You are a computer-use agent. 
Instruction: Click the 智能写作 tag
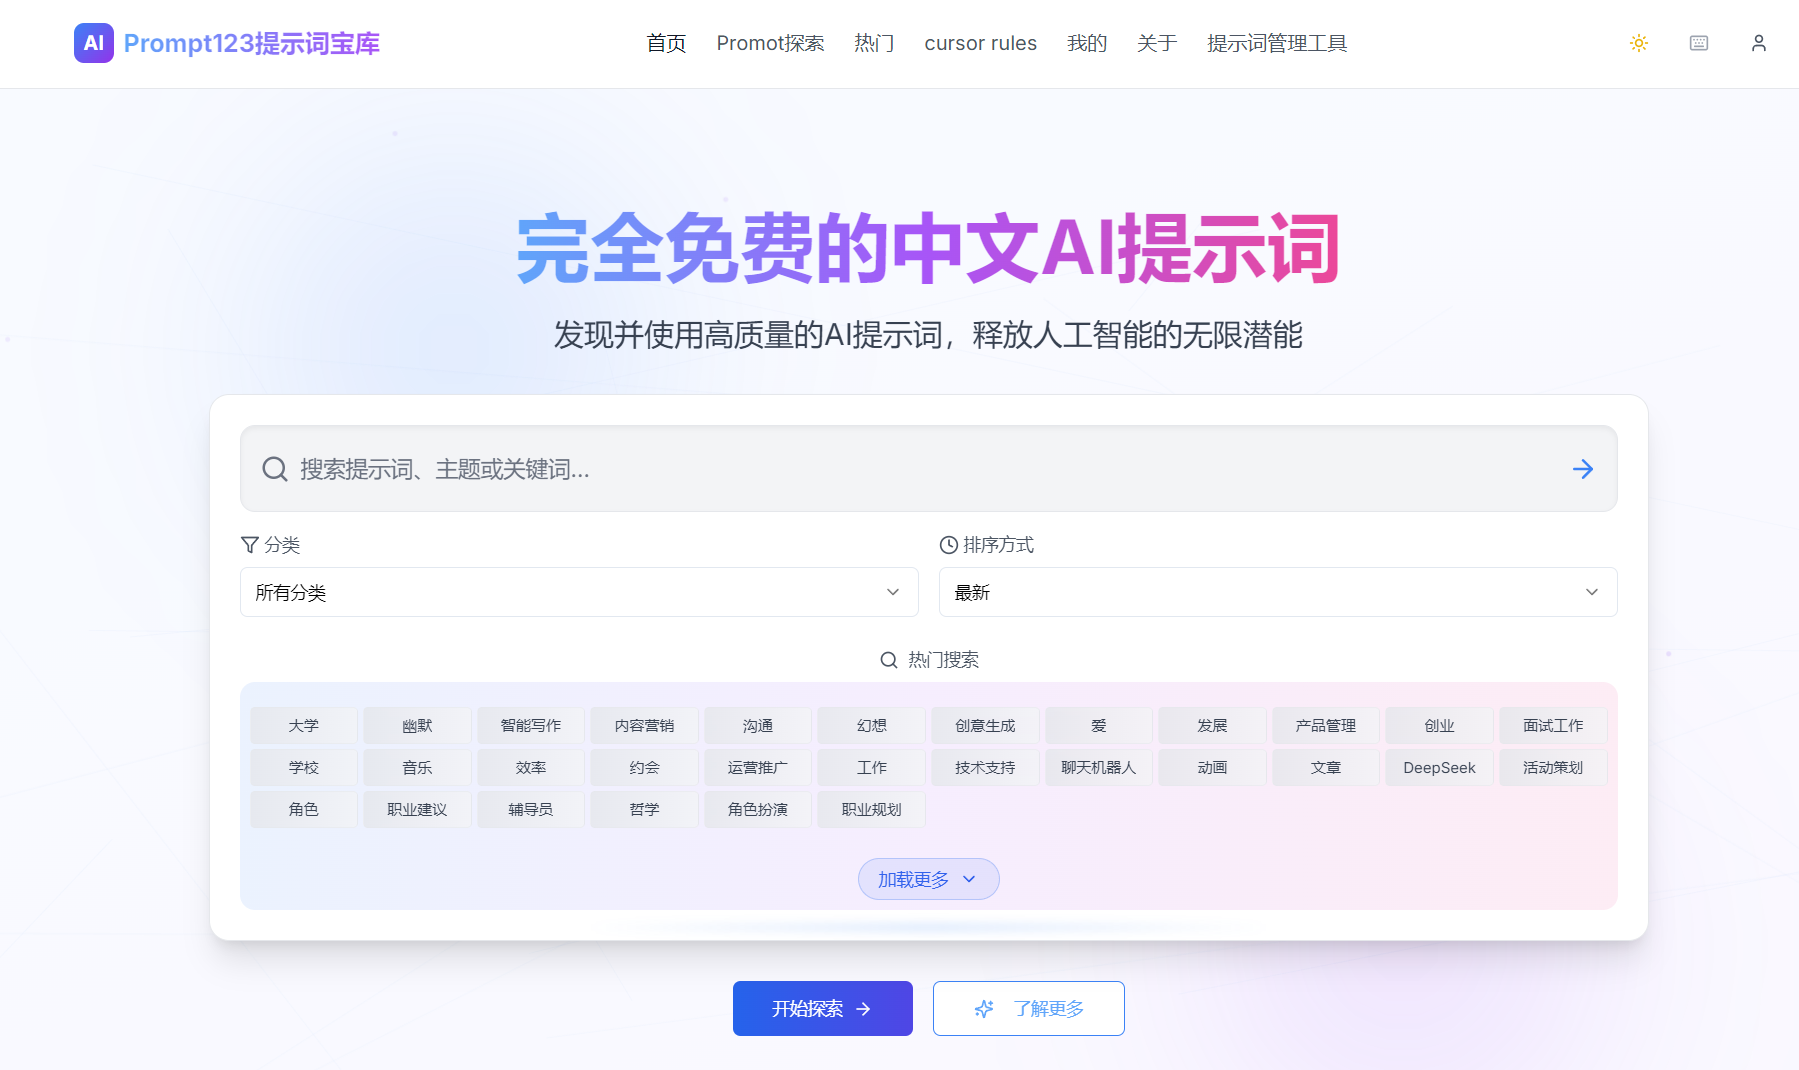(530, 726)
